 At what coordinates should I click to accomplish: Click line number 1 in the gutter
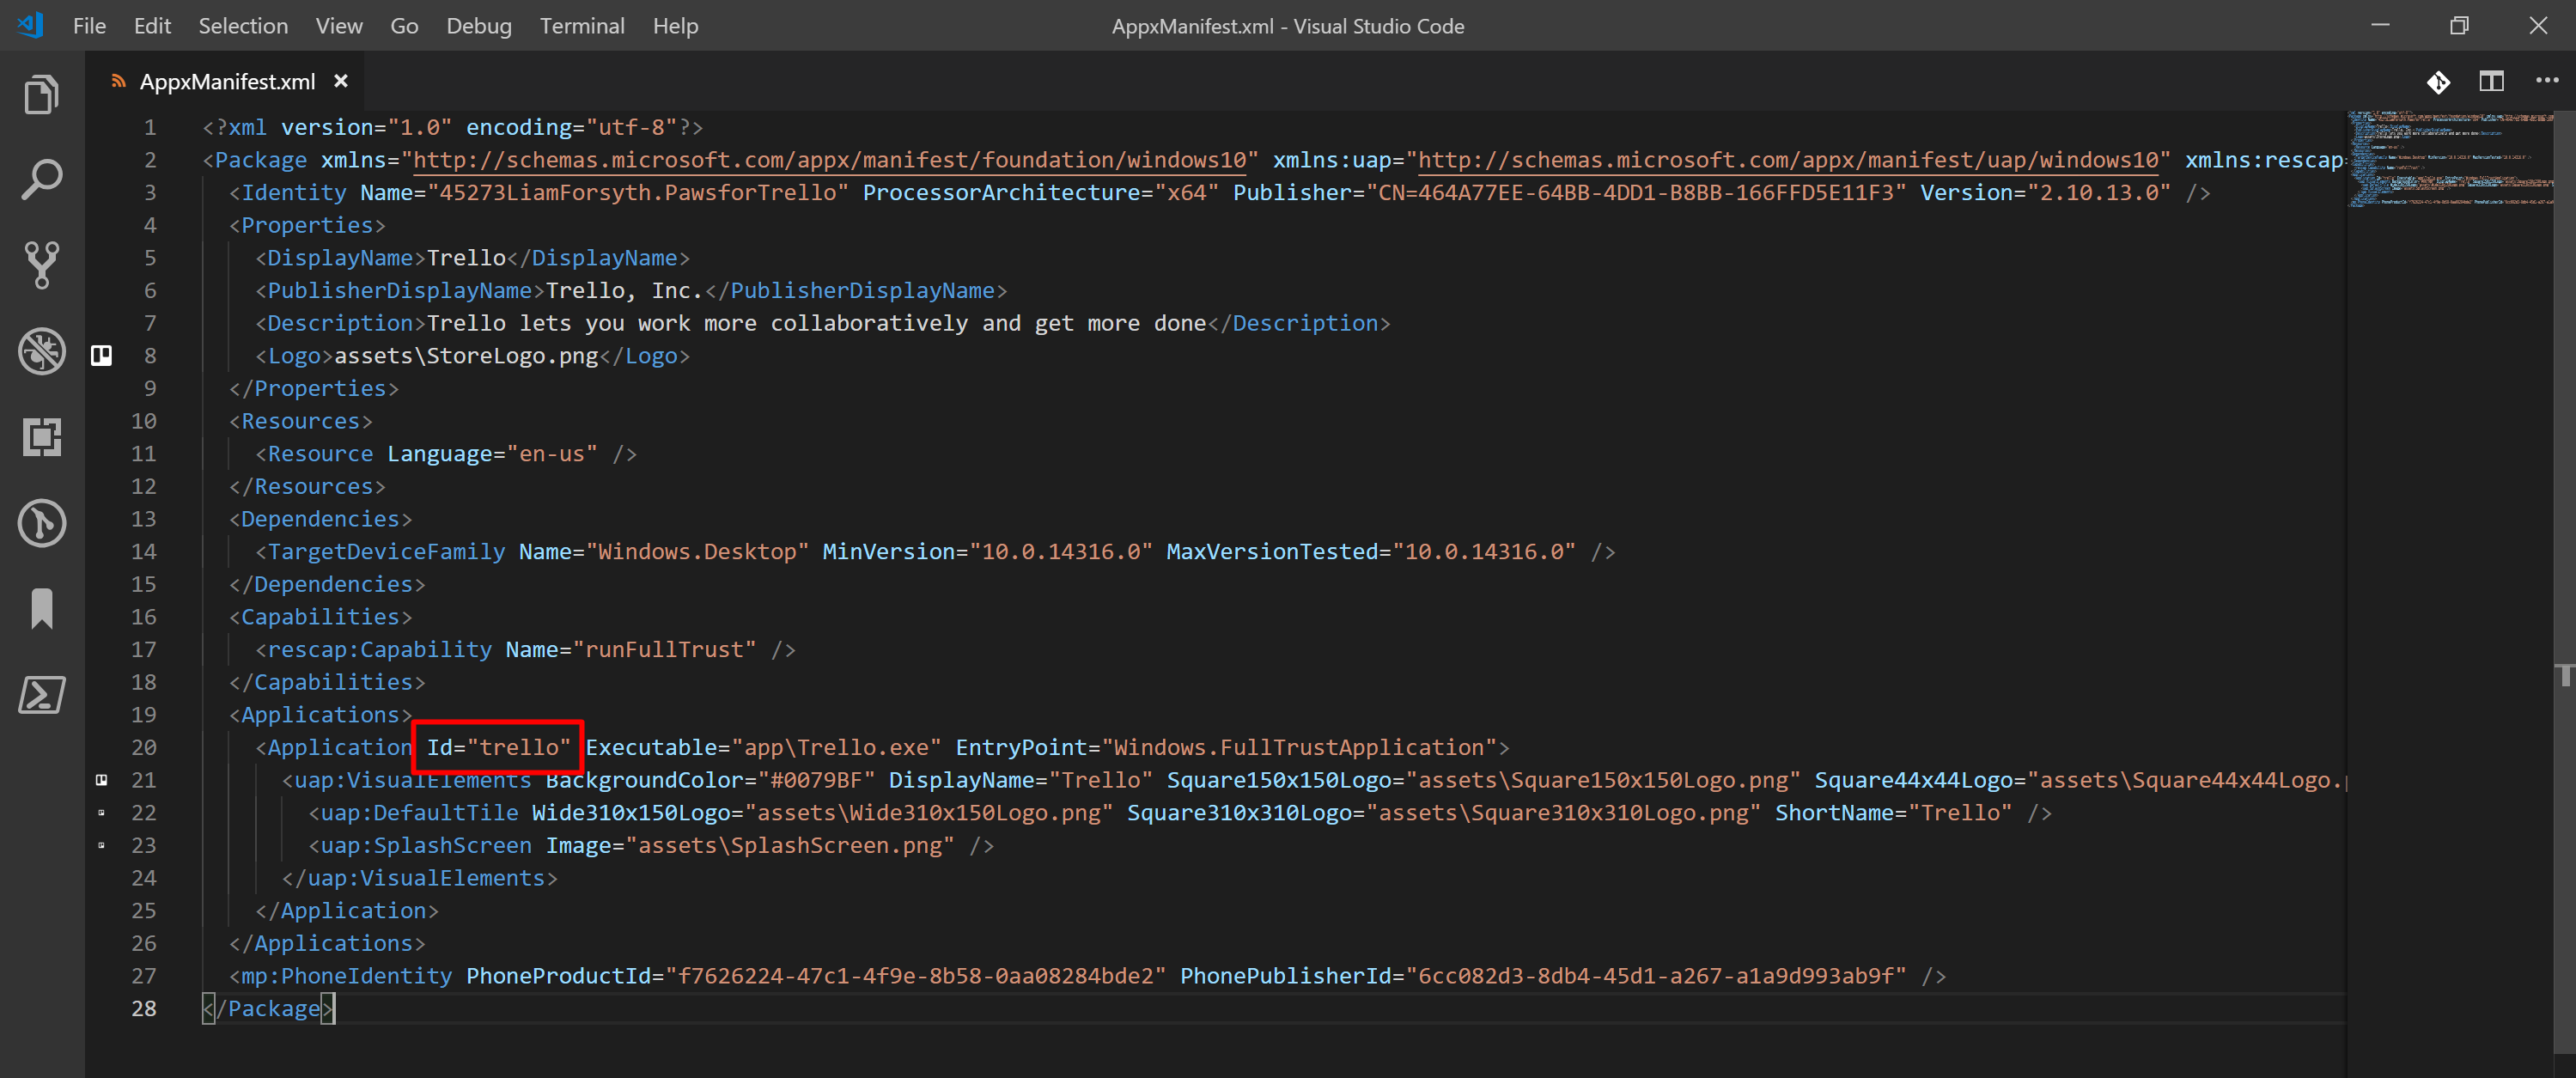tap(149, 127)
